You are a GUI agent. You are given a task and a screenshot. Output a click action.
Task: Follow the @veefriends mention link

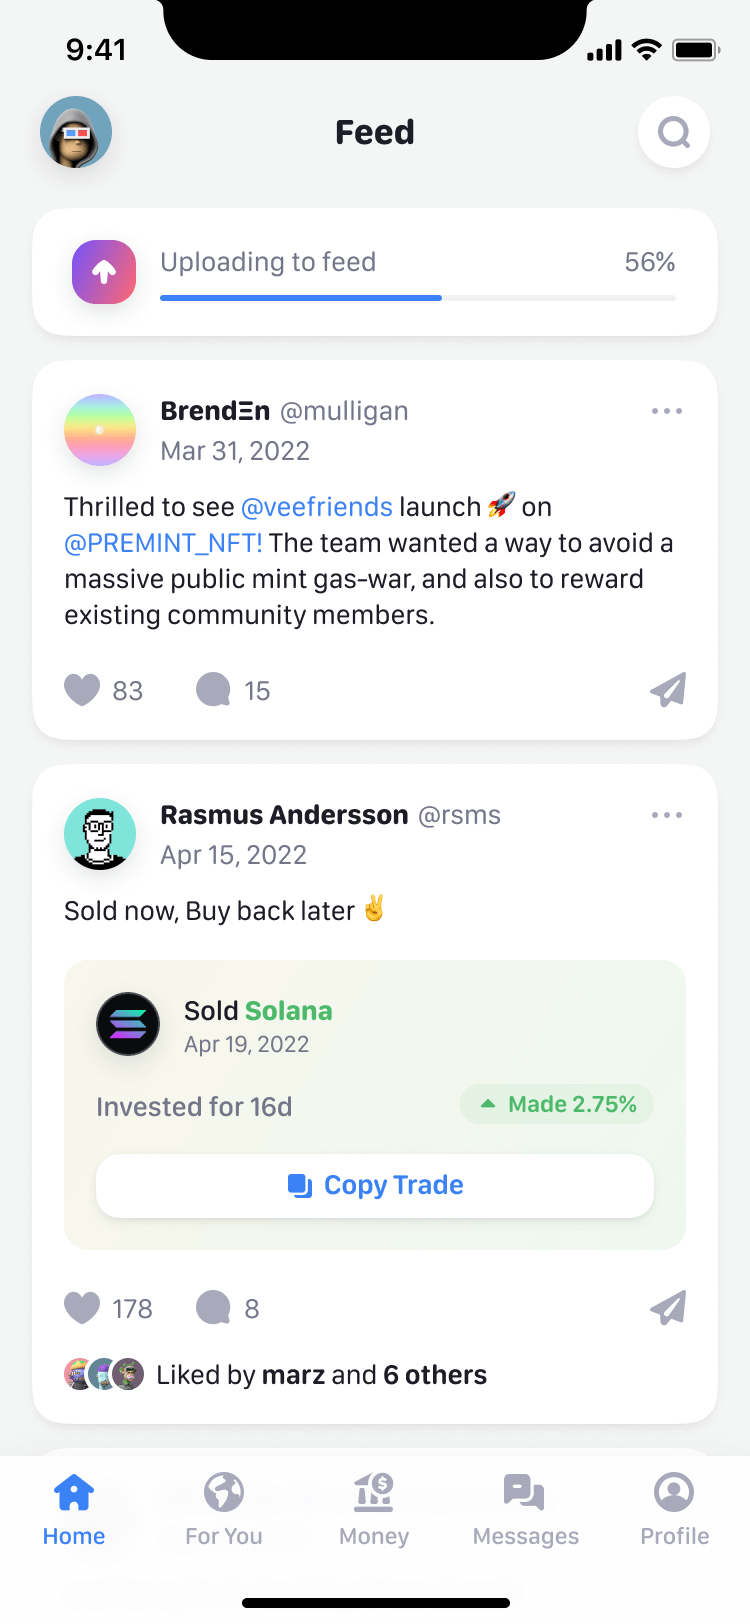317,507
